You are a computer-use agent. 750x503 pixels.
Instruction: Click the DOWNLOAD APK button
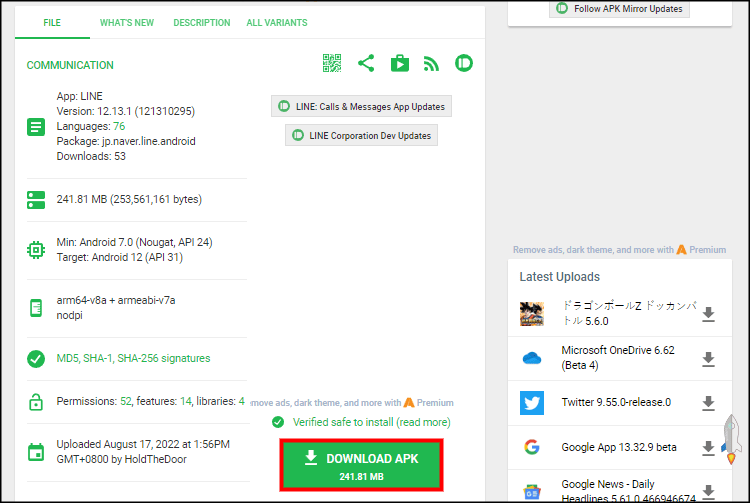pyautogui.click(x=362, y=465)
